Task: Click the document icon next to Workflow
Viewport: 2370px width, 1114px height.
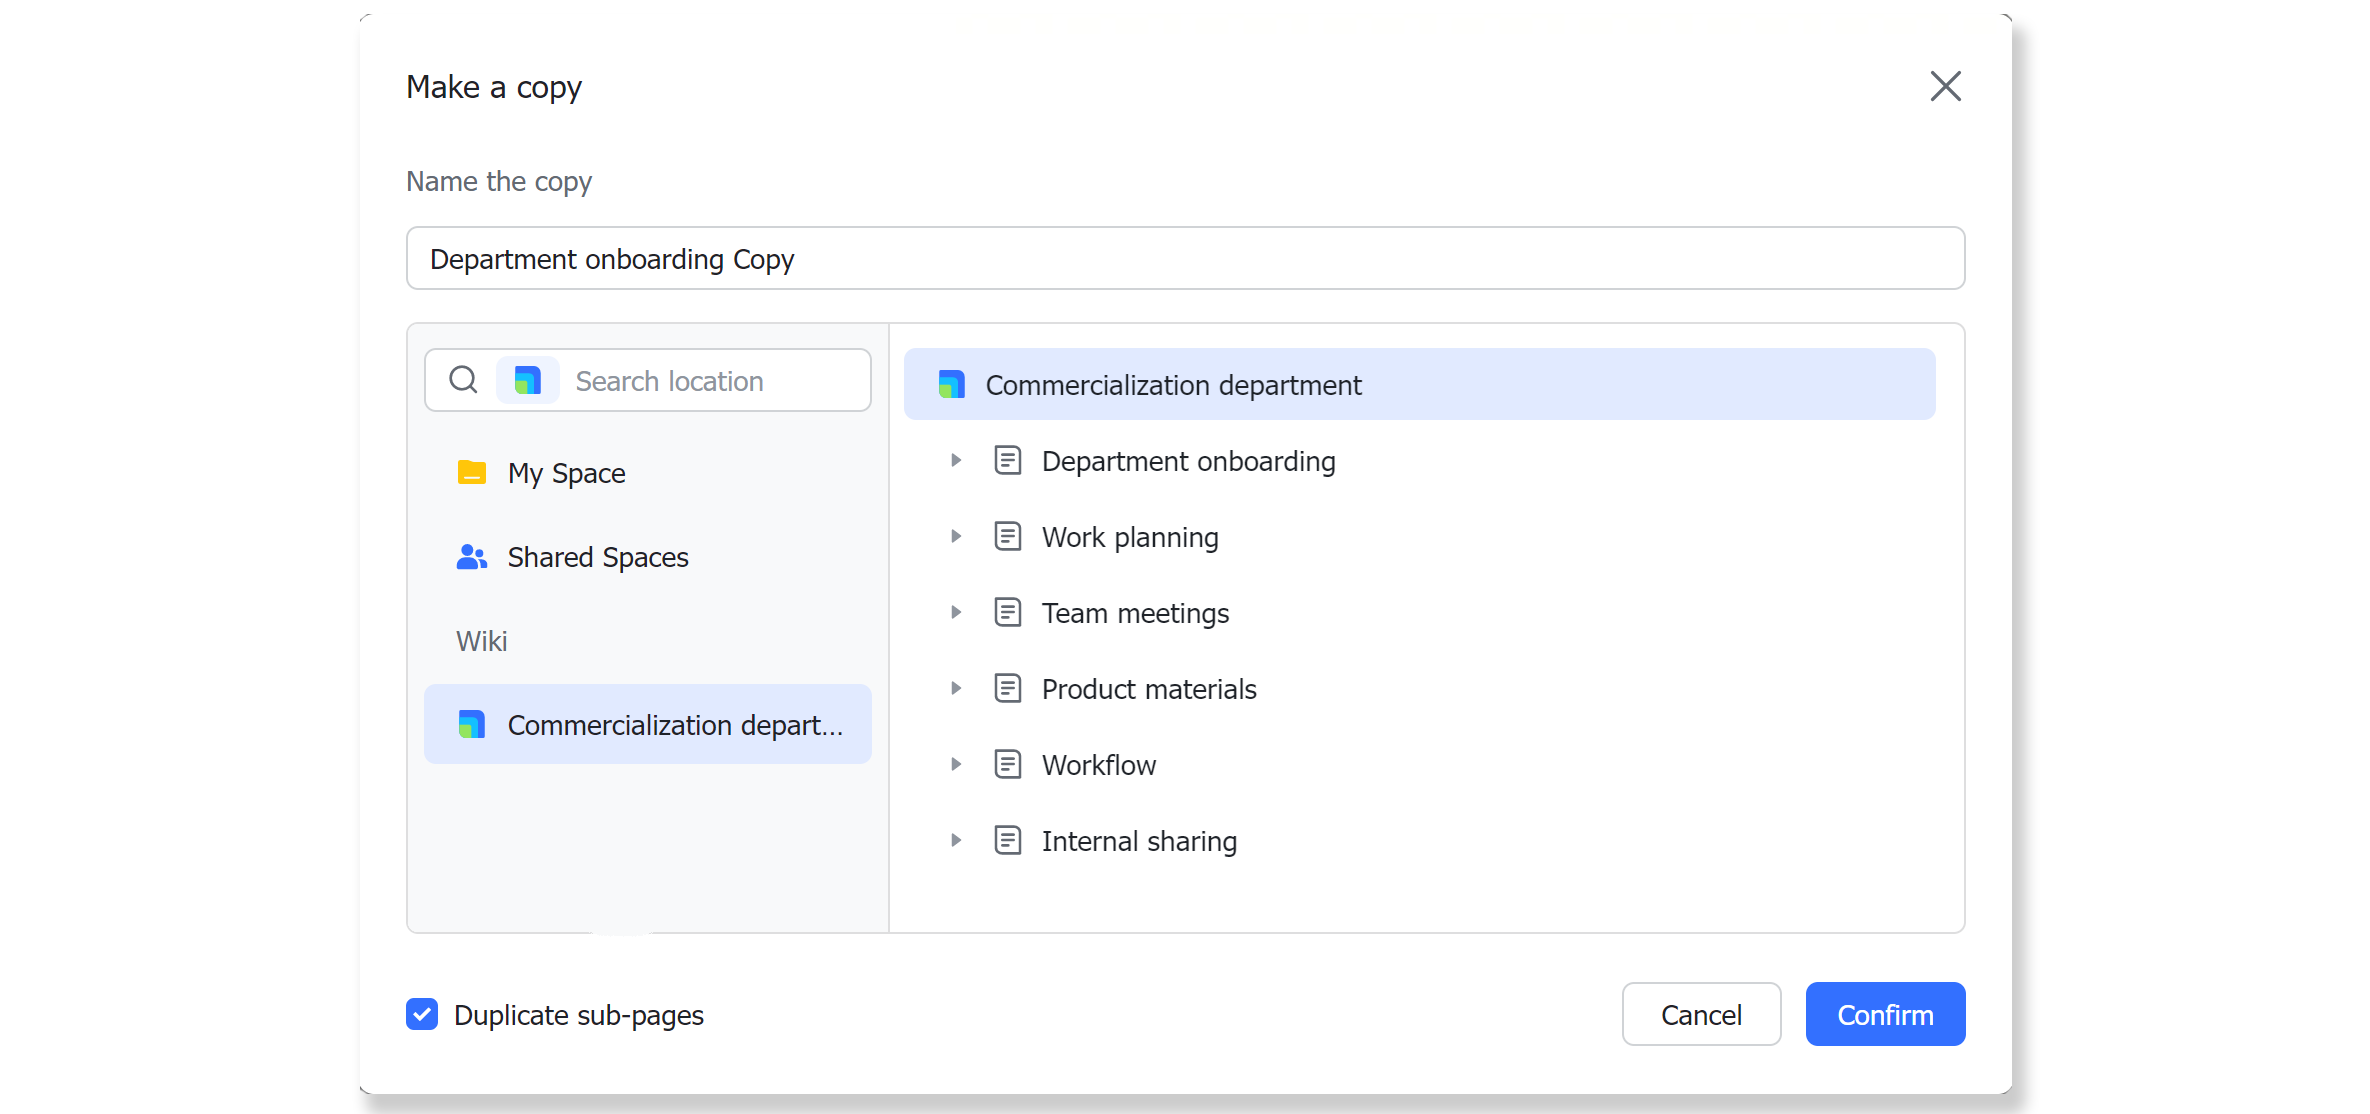Action: point(1007,765)
